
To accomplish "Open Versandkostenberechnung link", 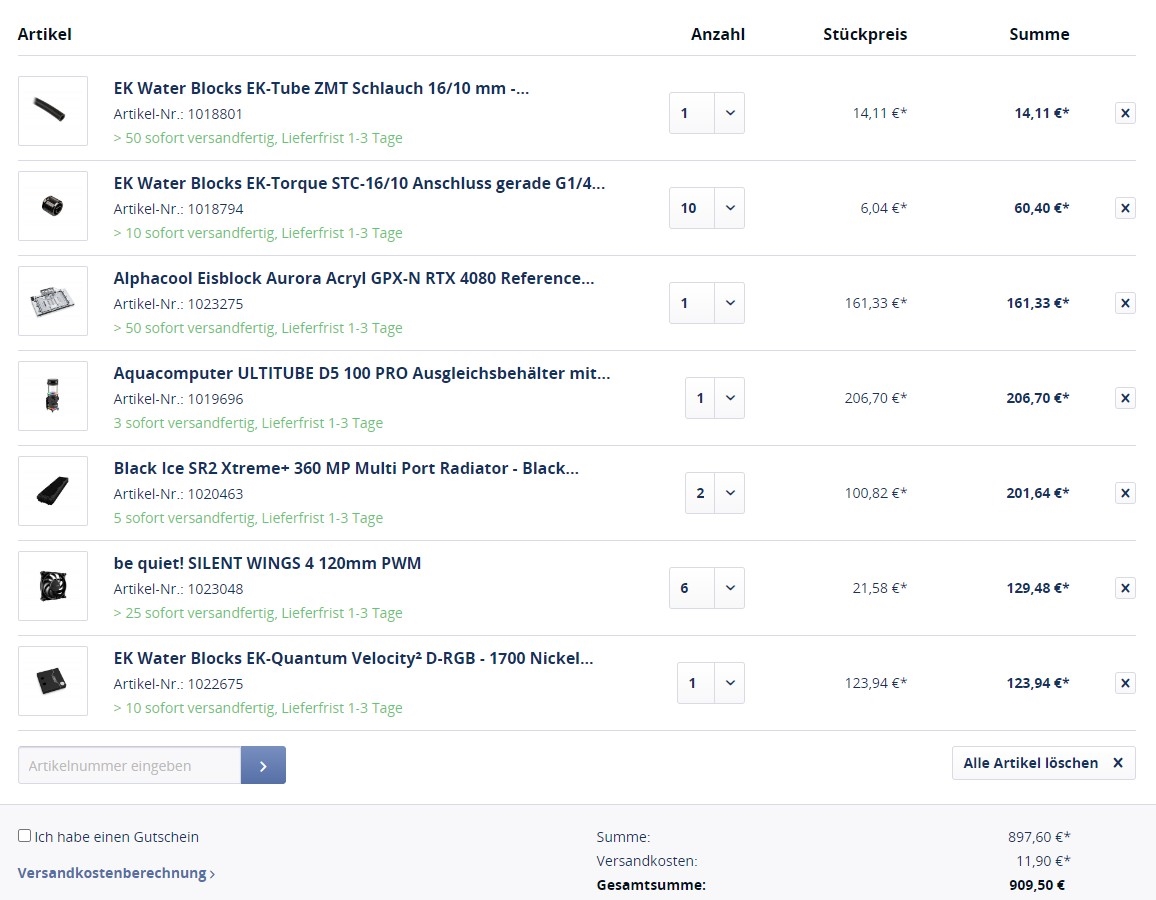I will coord(116,873).
